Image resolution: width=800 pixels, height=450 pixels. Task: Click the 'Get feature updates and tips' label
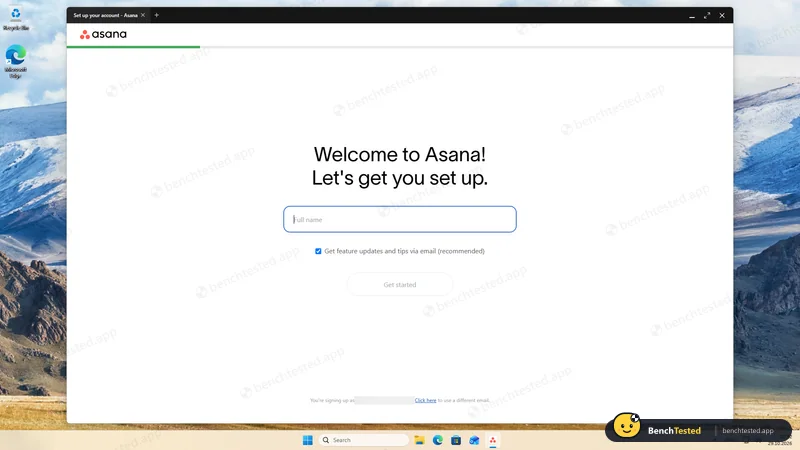click(405, 251)
